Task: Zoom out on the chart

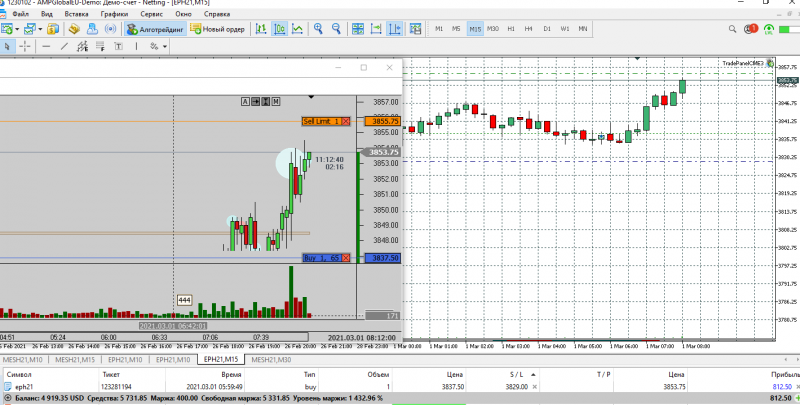Action: coord(336,29)
